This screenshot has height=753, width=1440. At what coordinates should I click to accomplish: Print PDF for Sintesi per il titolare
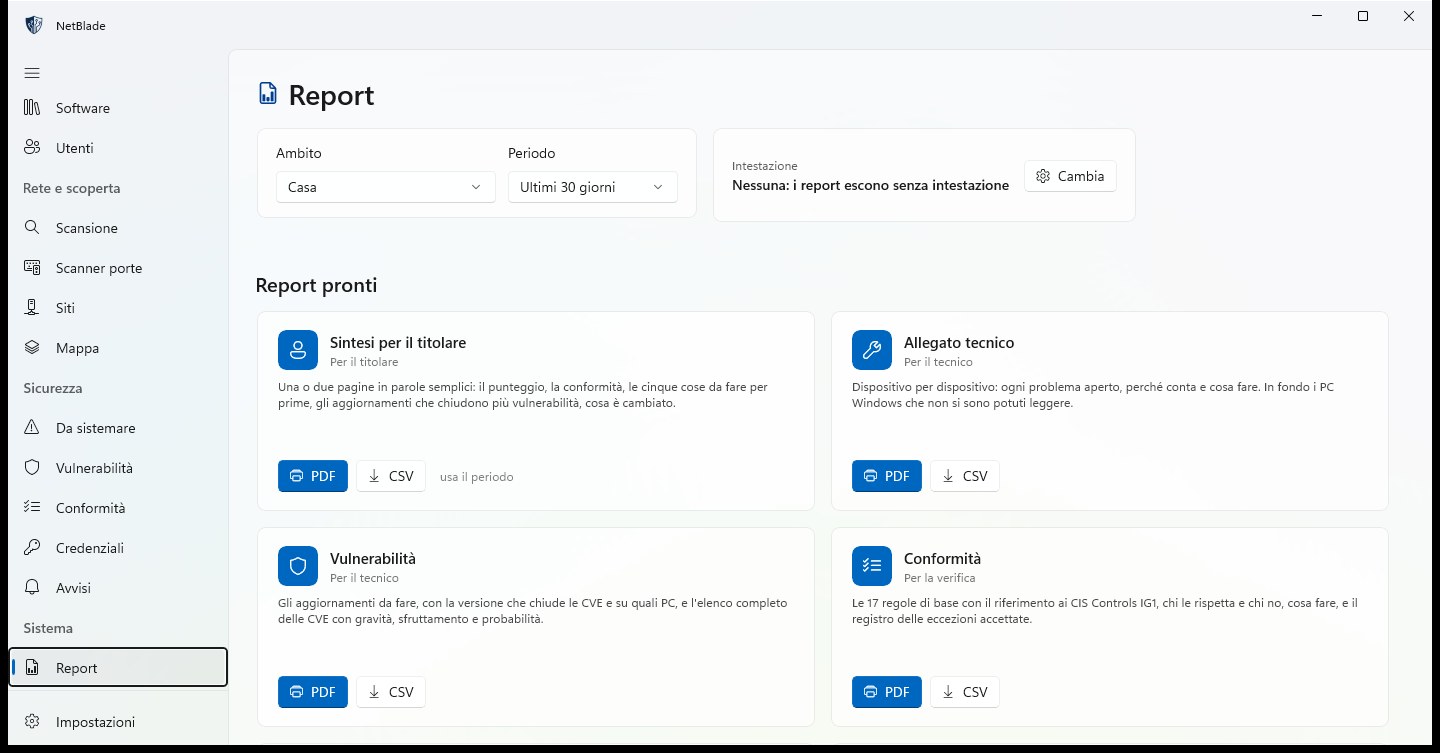click(313, 476)
